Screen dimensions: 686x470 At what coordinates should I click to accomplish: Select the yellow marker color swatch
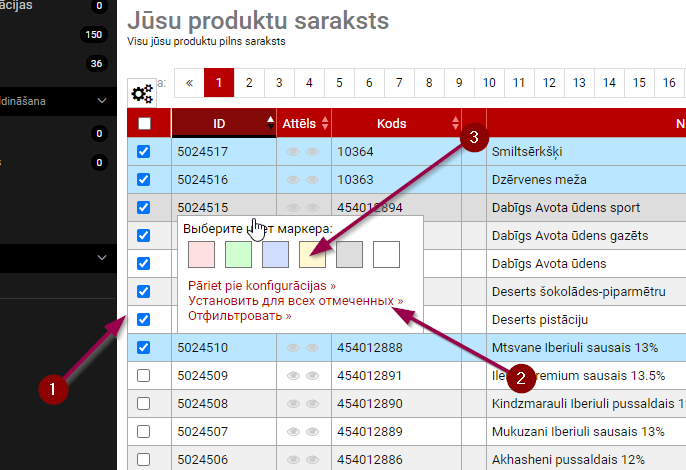(x=311, y=254)
